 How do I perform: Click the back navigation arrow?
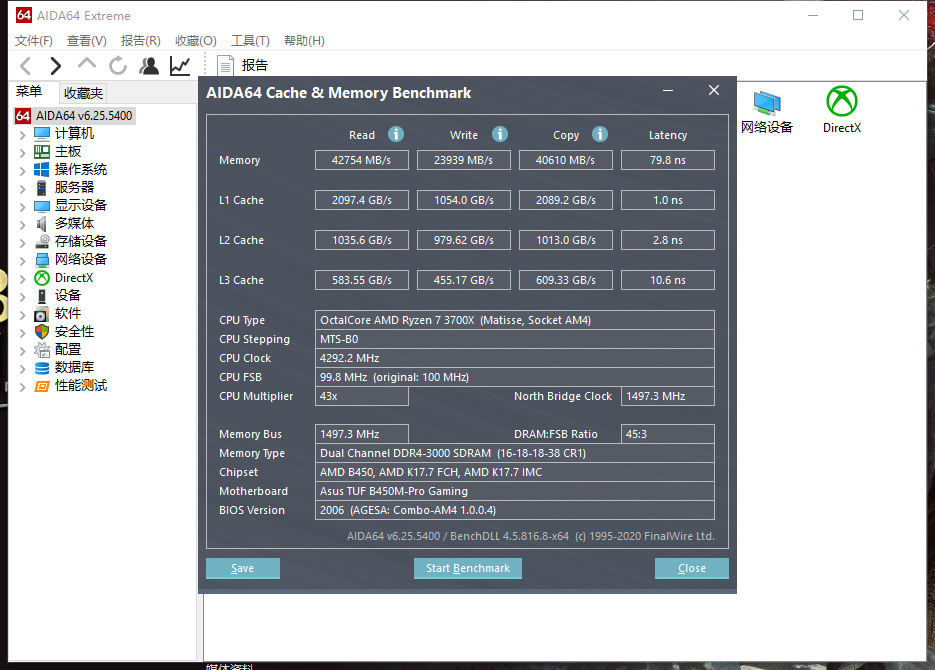[x=24, y=64]
